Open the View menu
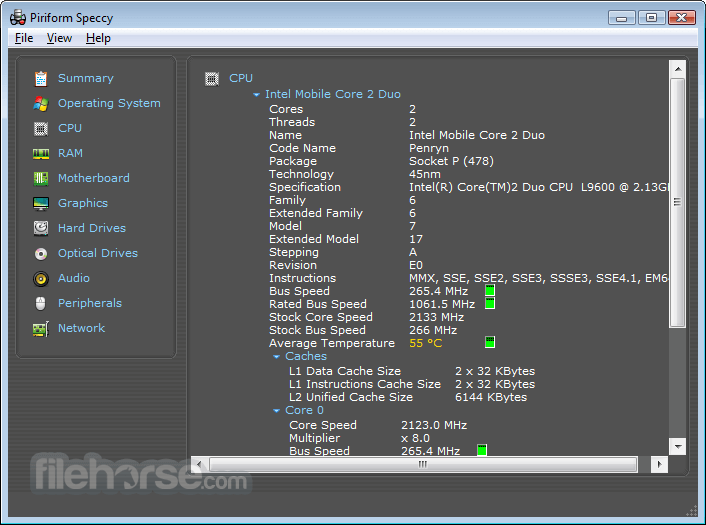 pos(59,38)
